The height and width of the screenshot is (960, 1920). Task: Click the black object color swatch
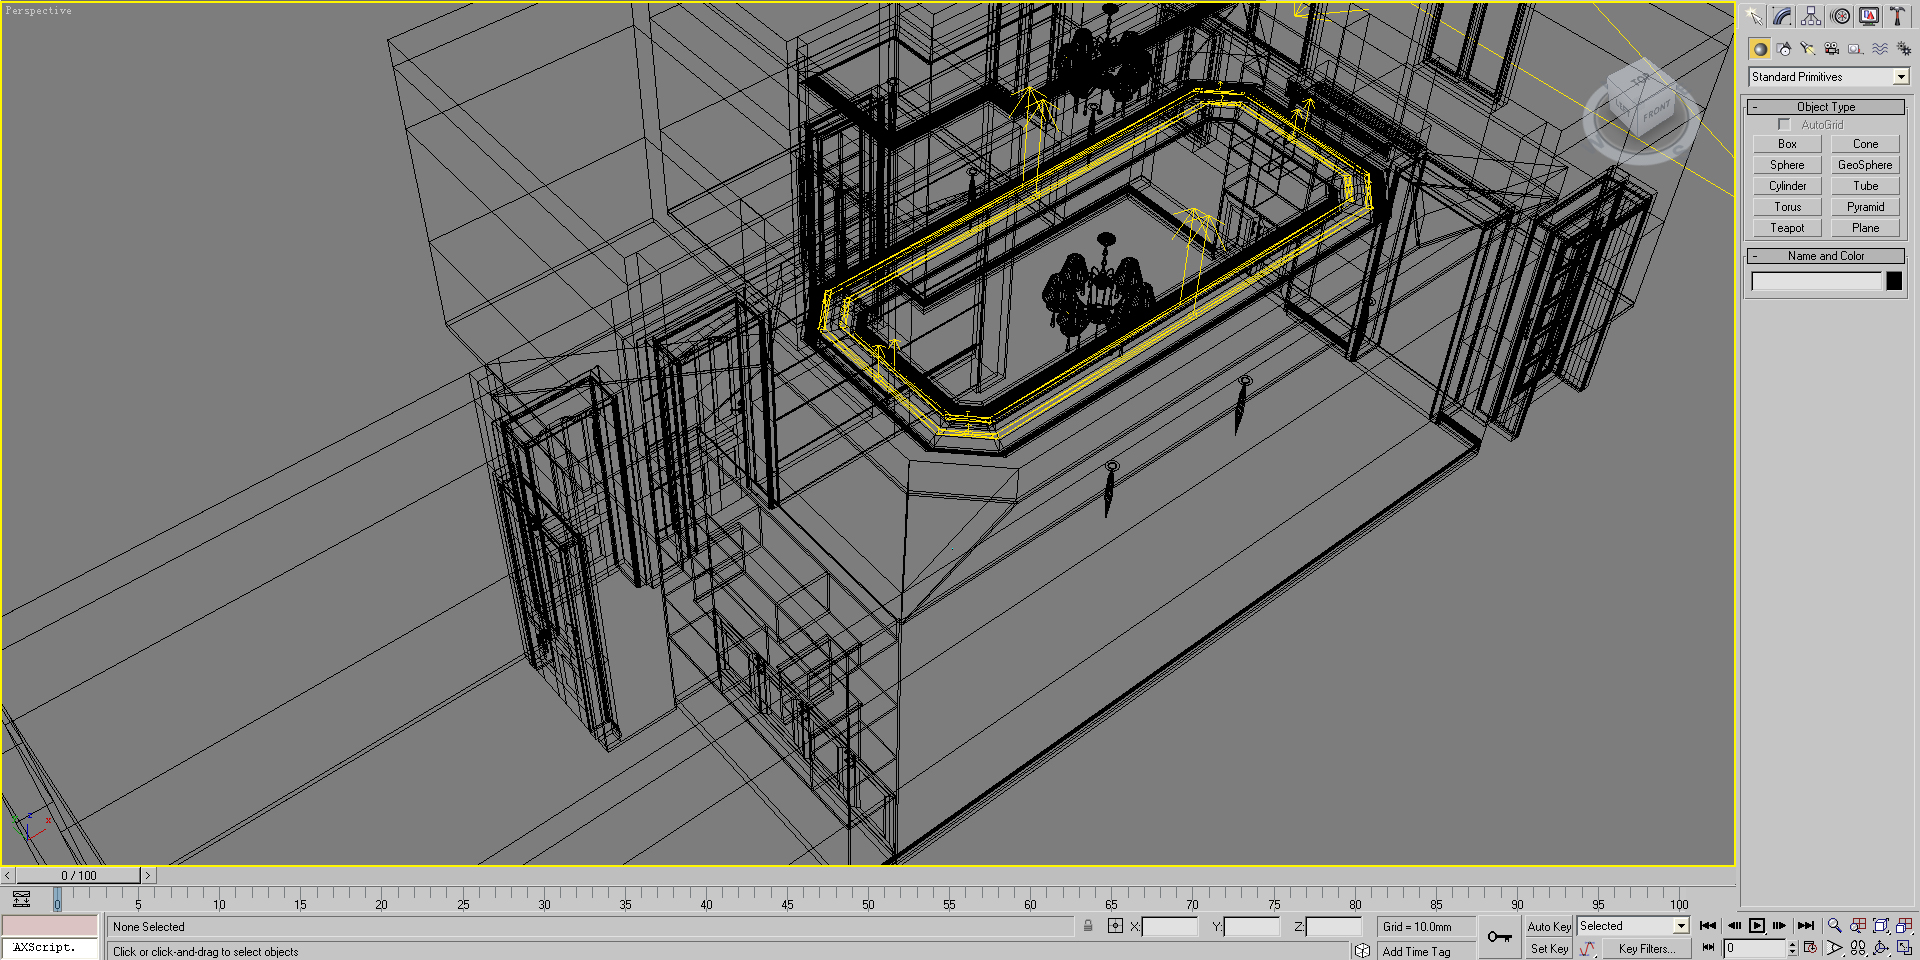[1894, 282]
